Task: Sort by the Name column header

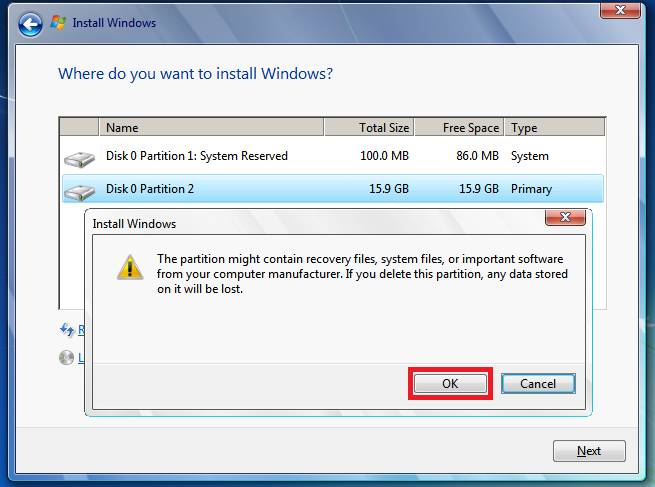Action: (x=211, y=127)
